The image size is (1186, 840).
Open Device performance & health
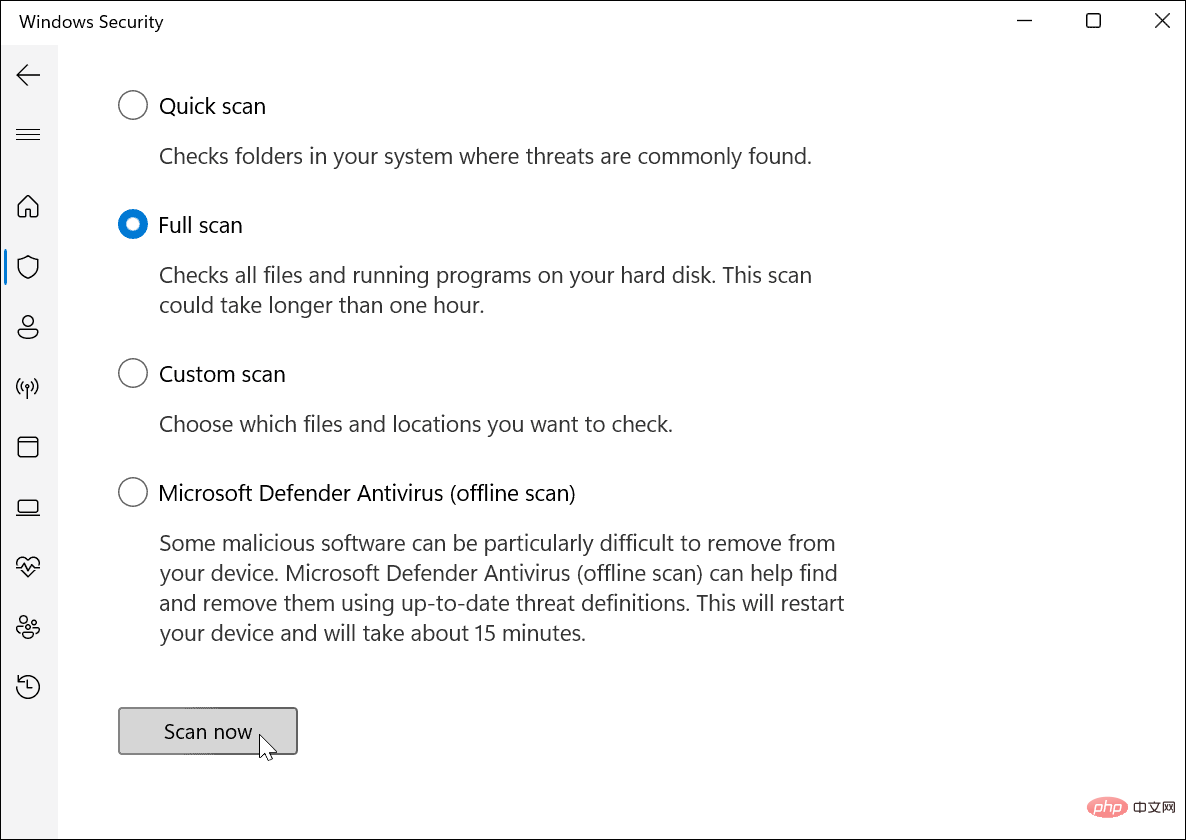[x=29, y=567]
